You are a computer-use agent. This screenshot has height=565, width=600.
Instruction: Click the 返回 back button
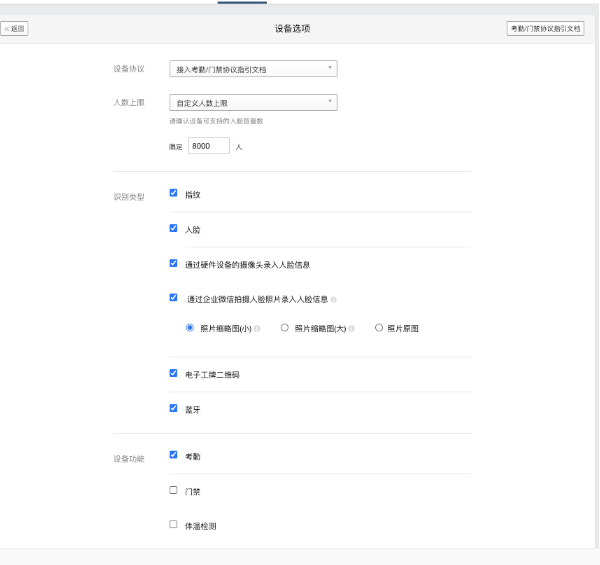[15, 29]
